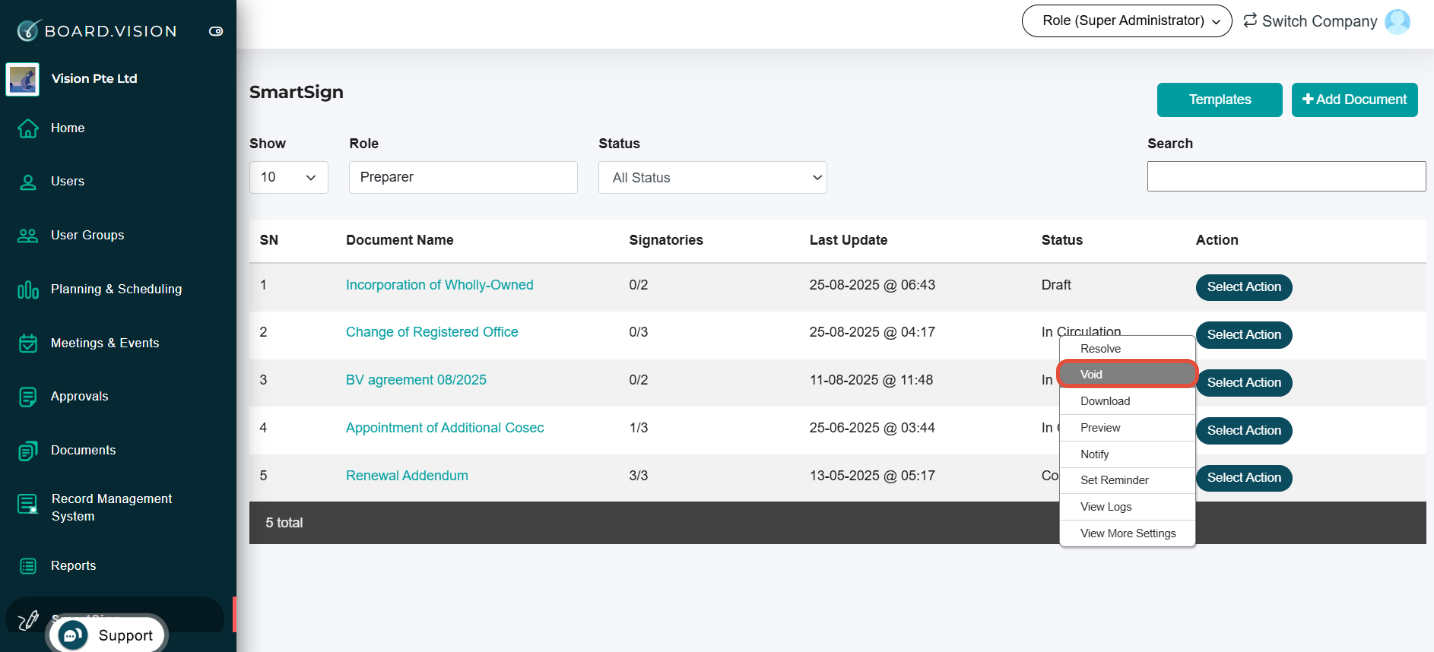Click the Planning & Scheduling chart icon
The height and width of the screenshot is (652, 1434).
(28, 290)
